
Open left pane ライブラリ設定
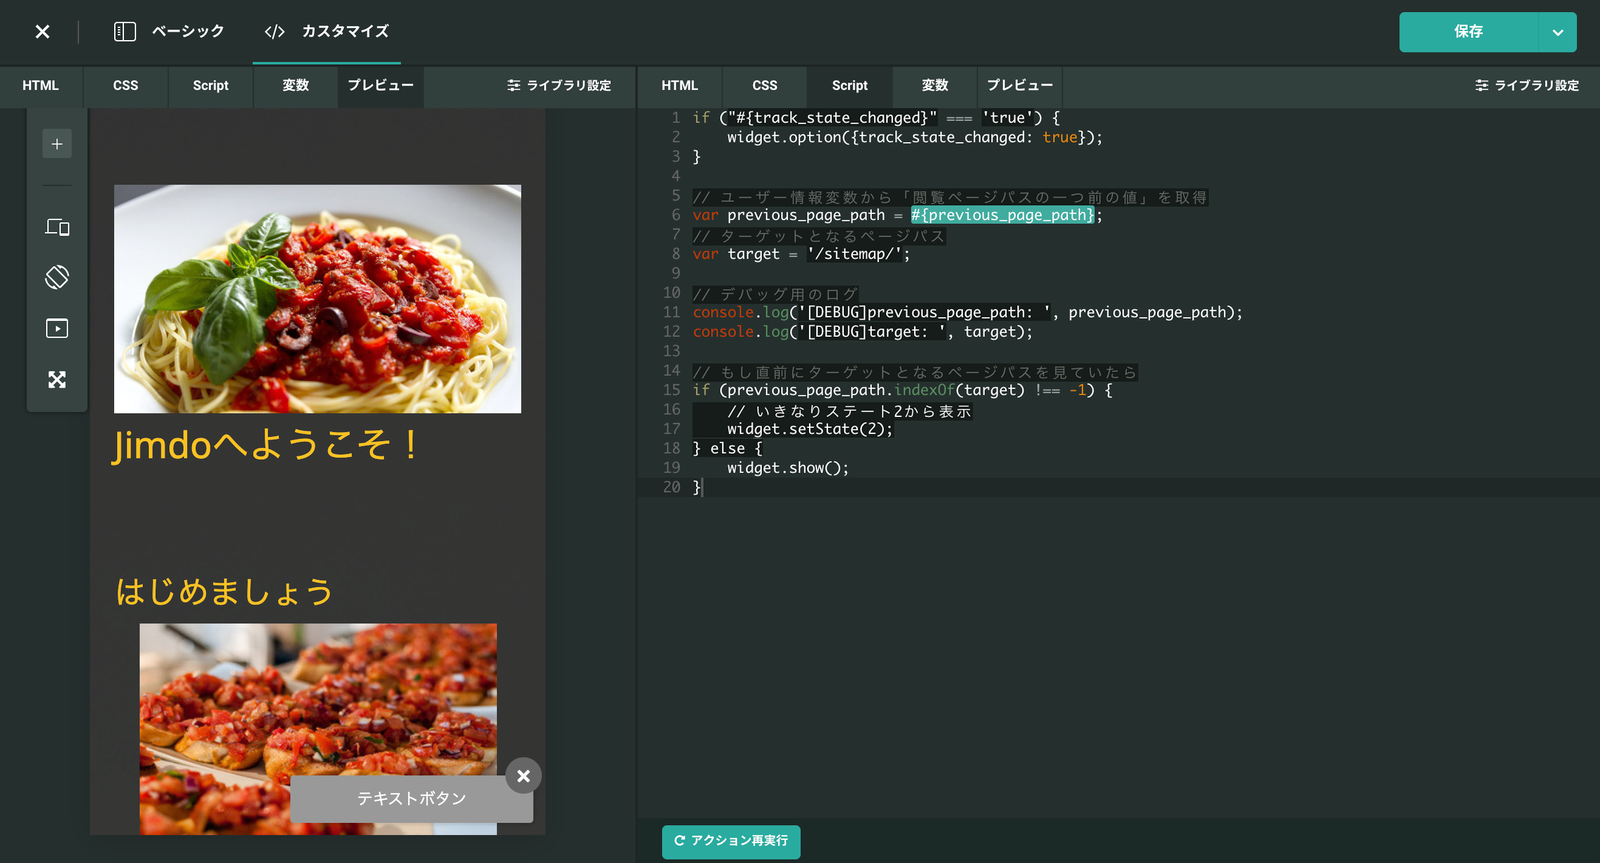559,86
